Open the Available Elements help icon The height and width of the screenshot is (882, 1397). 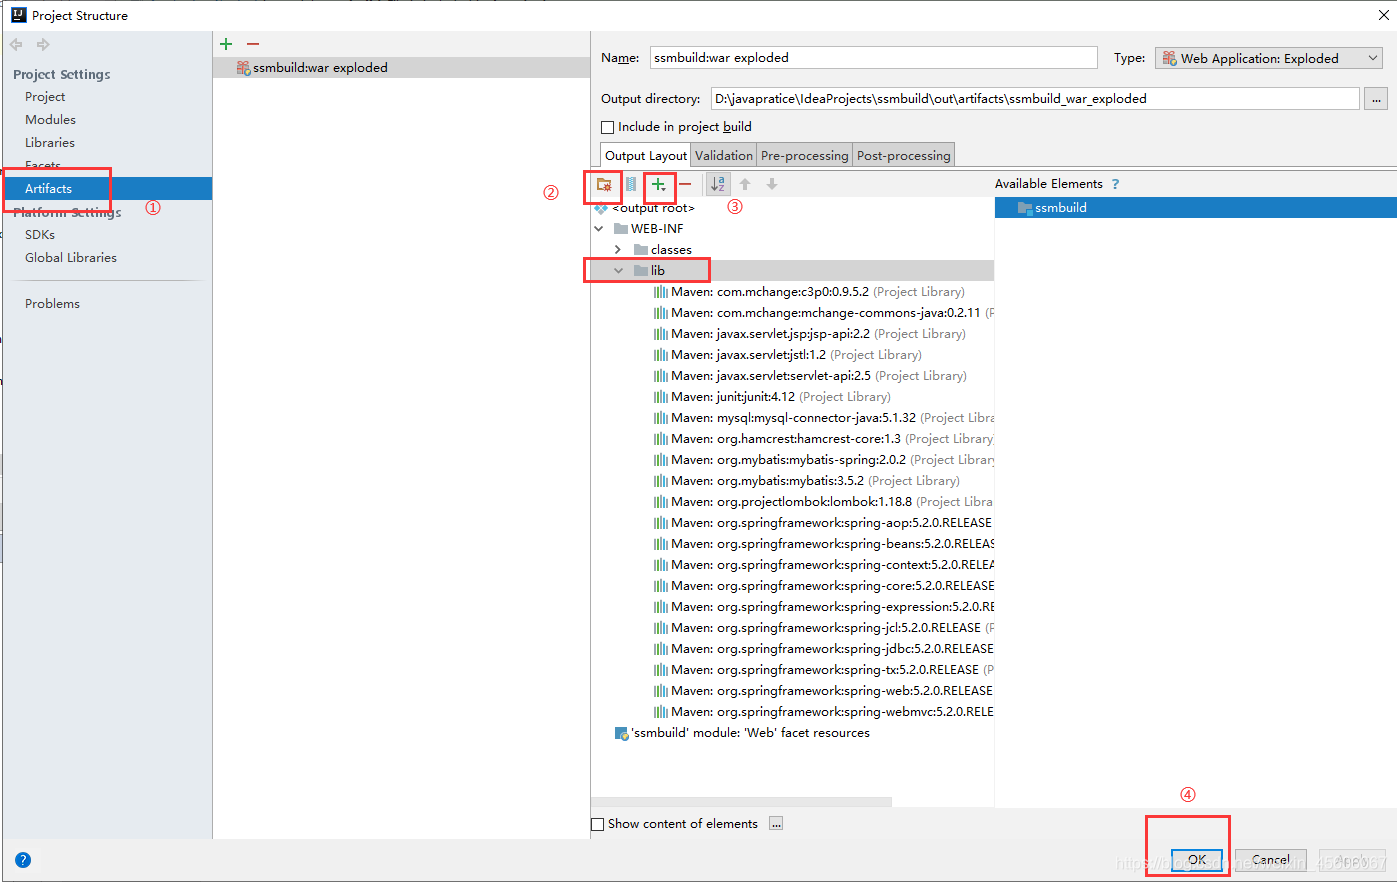point(1115,184)
